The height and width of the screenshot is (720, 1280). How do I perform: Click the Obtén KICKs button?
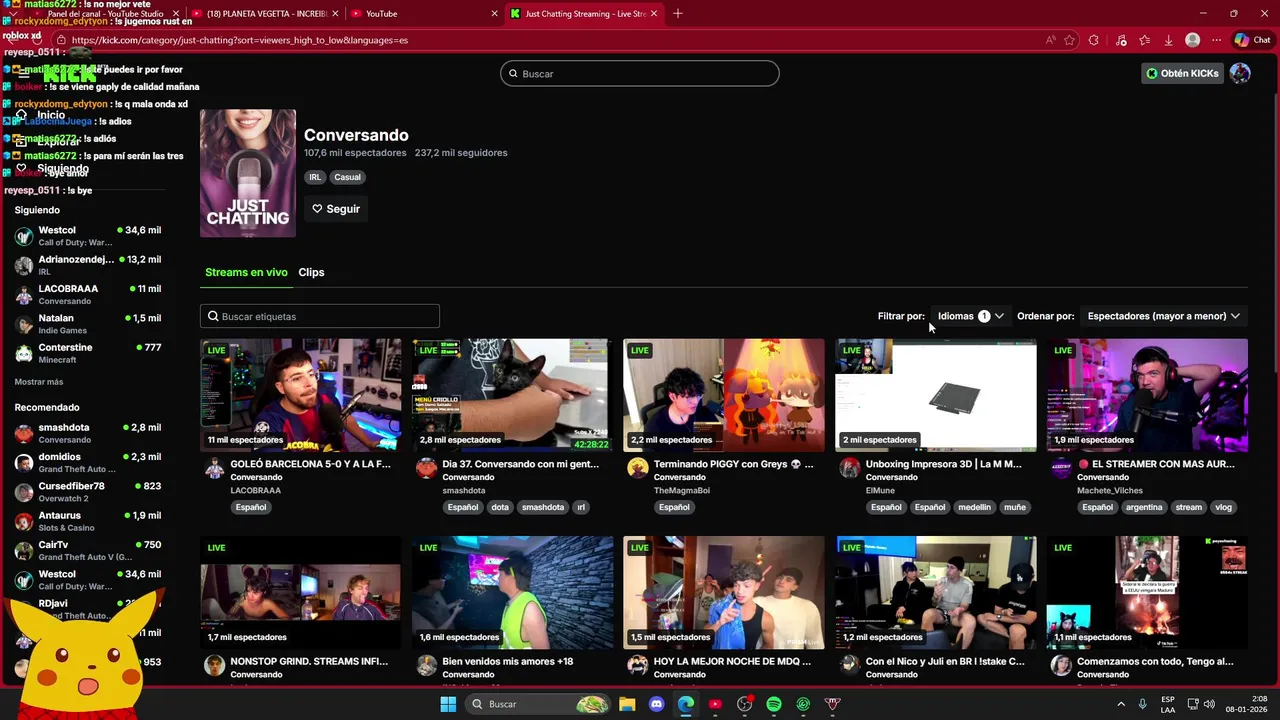(1182, 73)
